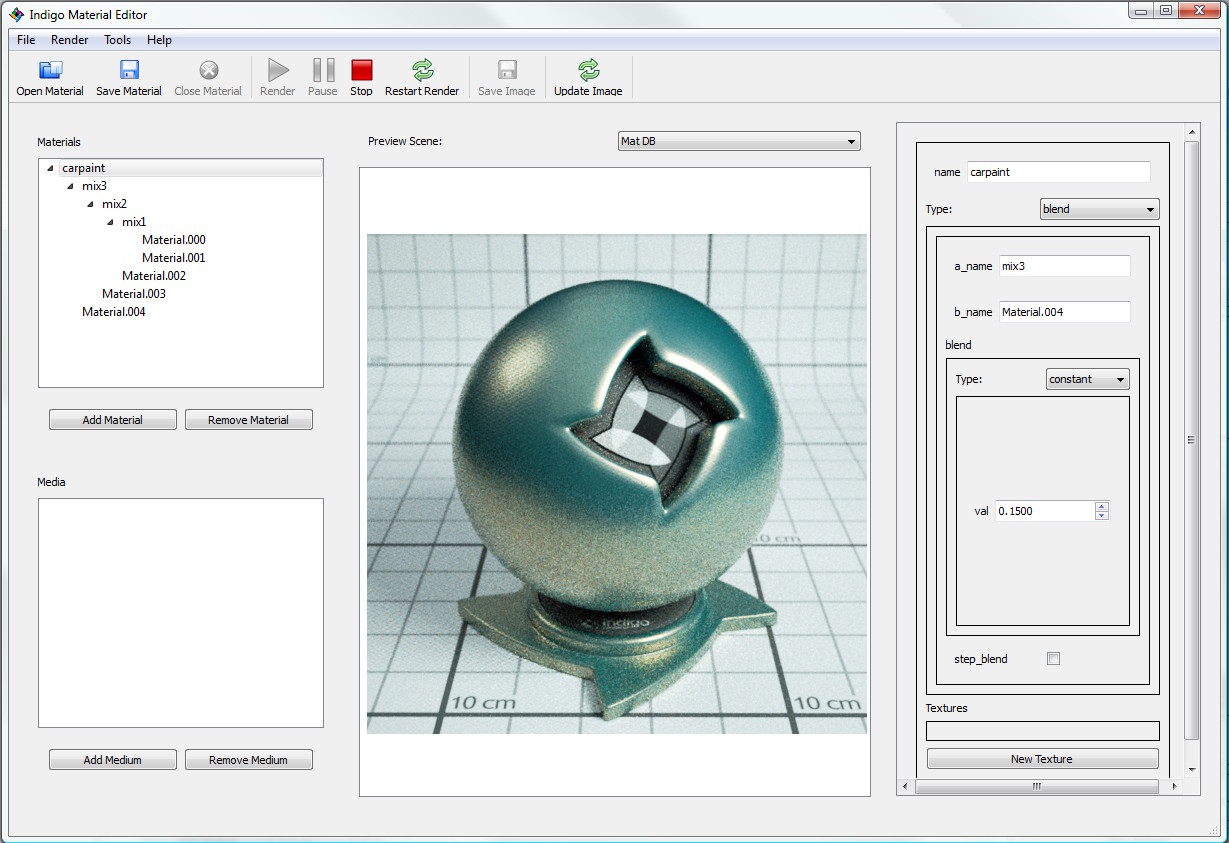
Task: Select Material.001 in the tree
Action: (174, 258)
